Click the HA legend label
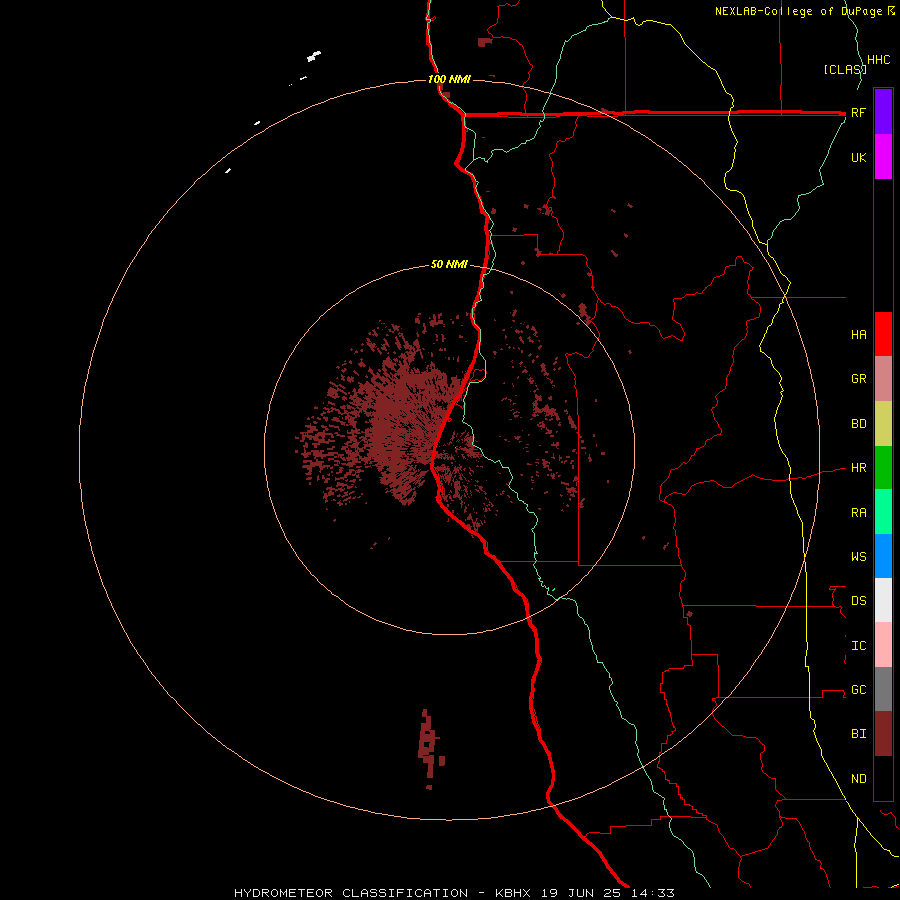Image resolution: width=900 pixels, height=900 pixels. pyautogui.click(x=858, y=334)
